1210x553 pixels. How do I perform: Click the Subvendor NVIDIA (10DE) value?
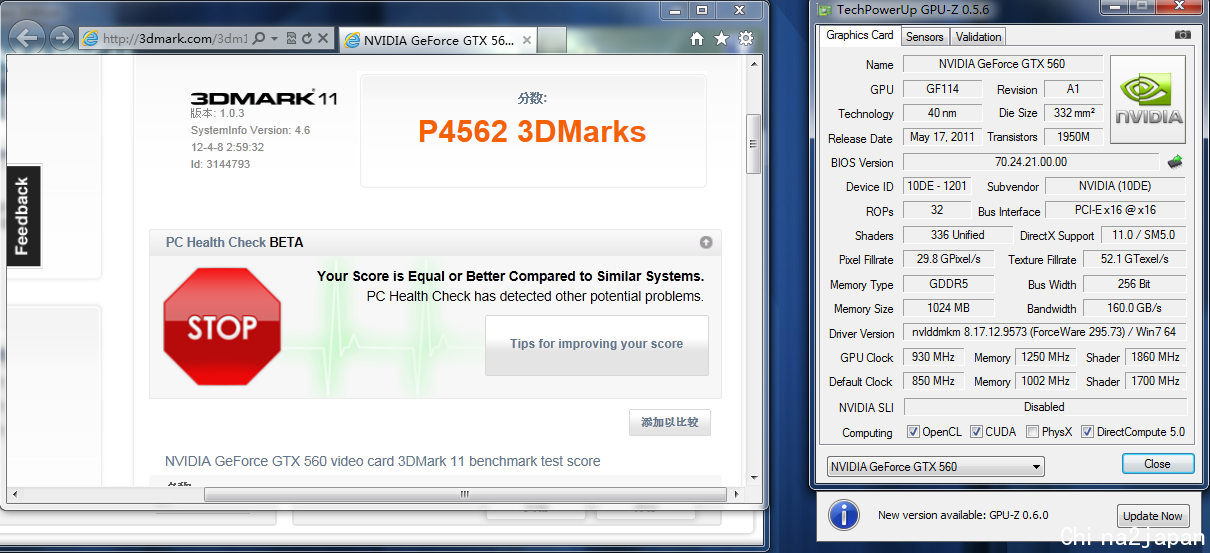coord(1115,186)
